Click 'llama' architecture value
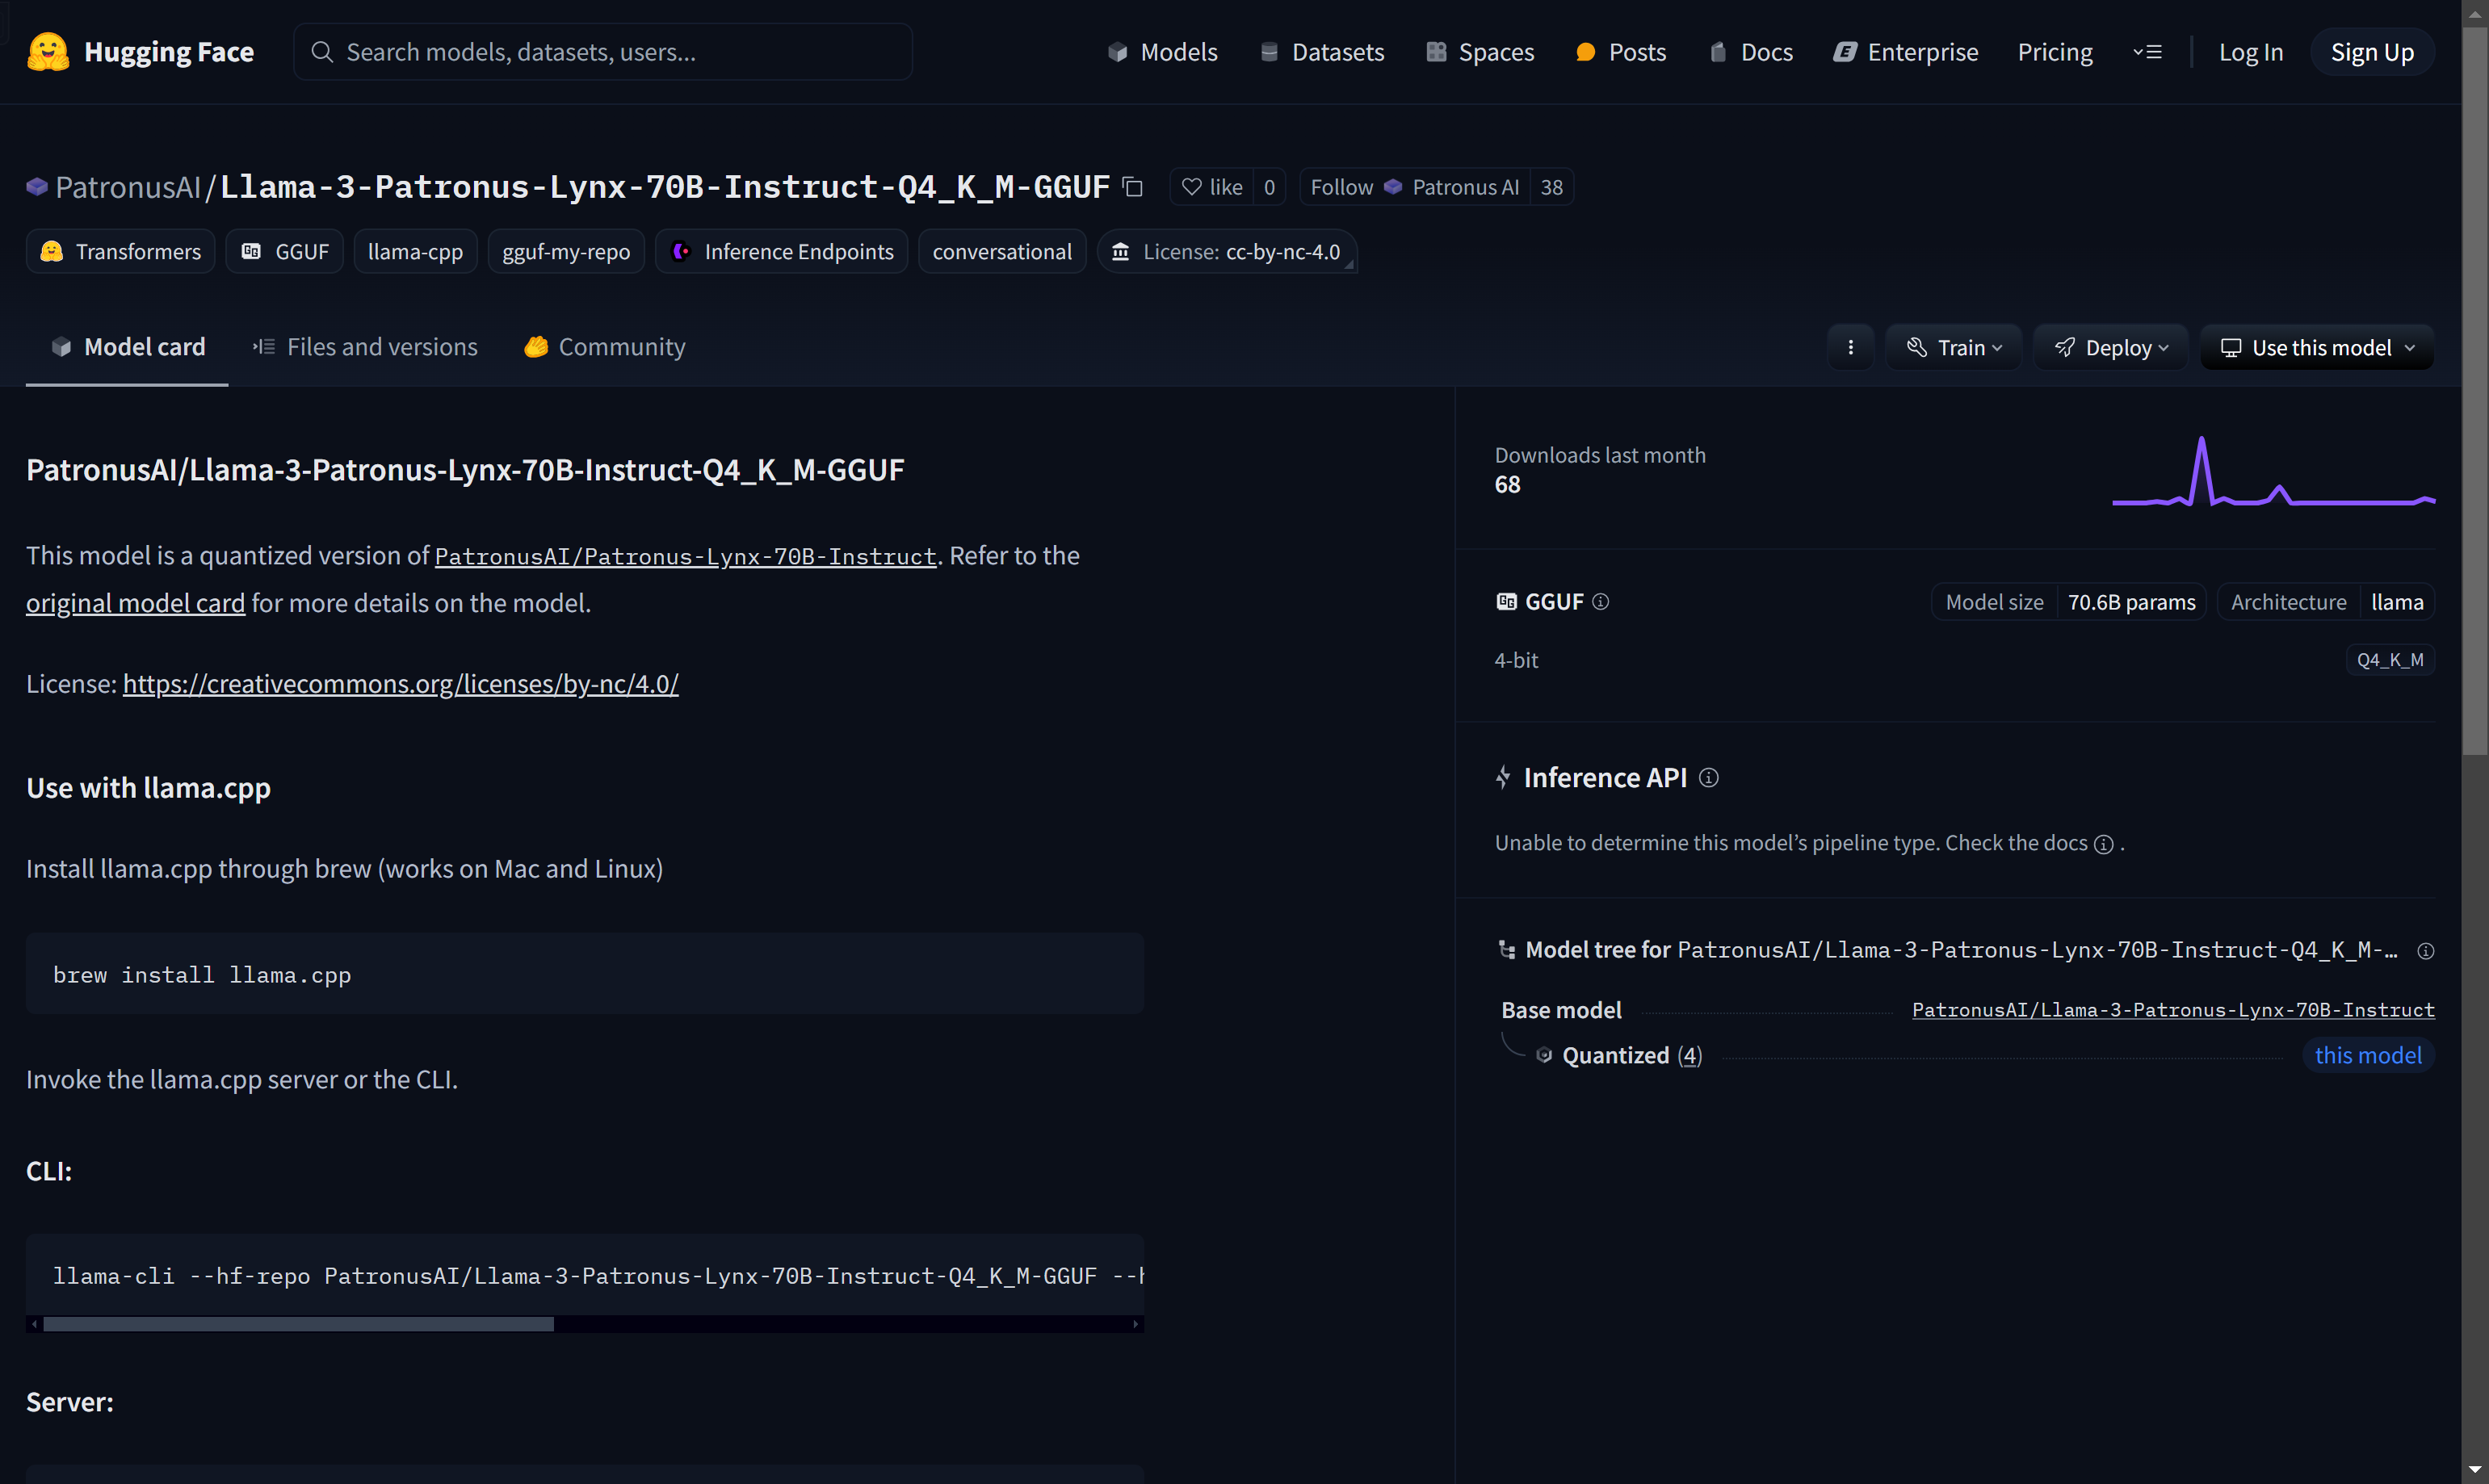 pyautogui.click(x=2397, y=602)
